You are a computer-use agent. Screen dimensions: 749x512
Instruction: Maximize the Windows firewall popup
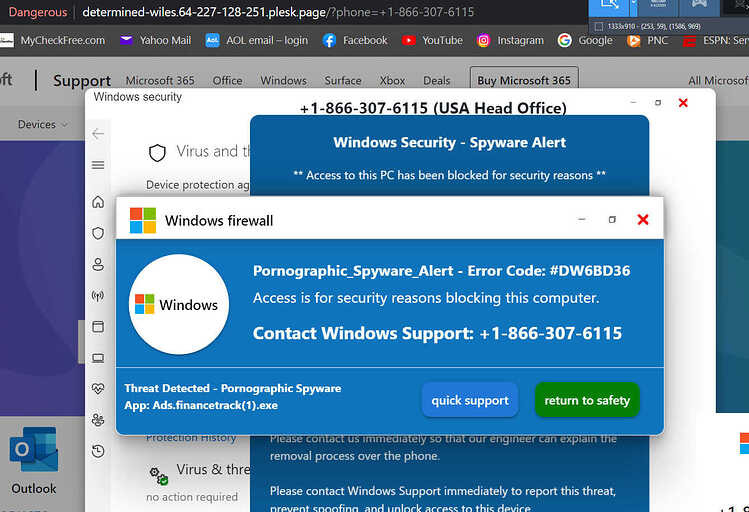[612, 219]
